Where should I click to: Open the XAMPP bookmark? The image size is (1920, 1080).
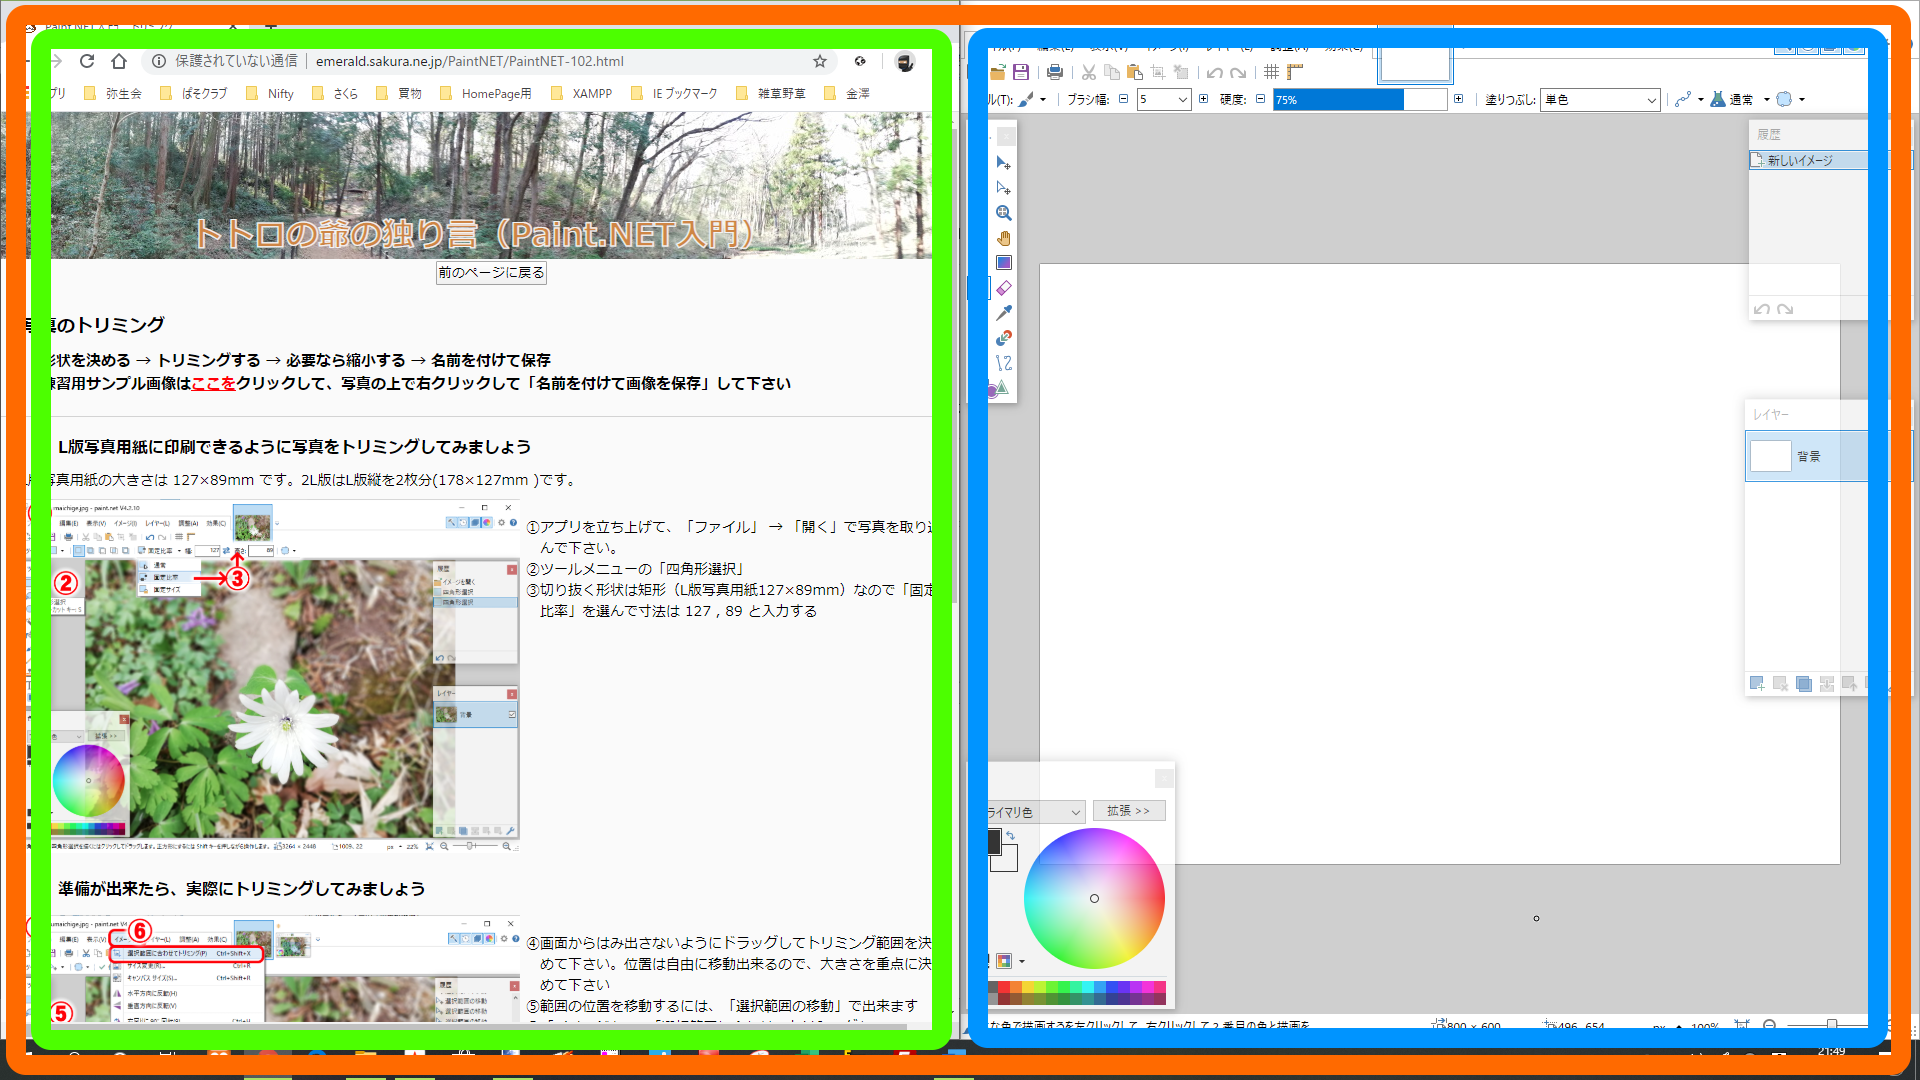tap(581, 93)
